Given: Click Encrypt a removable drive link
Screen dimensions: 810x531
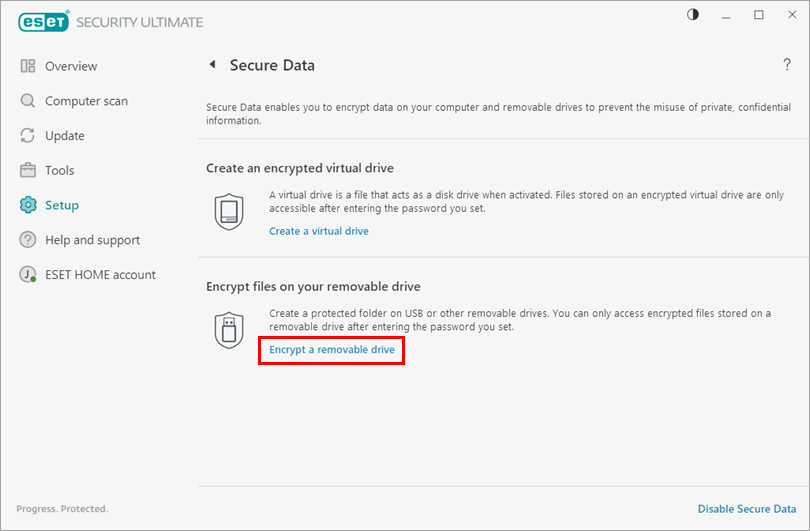Looking at the screenshot, I should coord(331,350).
